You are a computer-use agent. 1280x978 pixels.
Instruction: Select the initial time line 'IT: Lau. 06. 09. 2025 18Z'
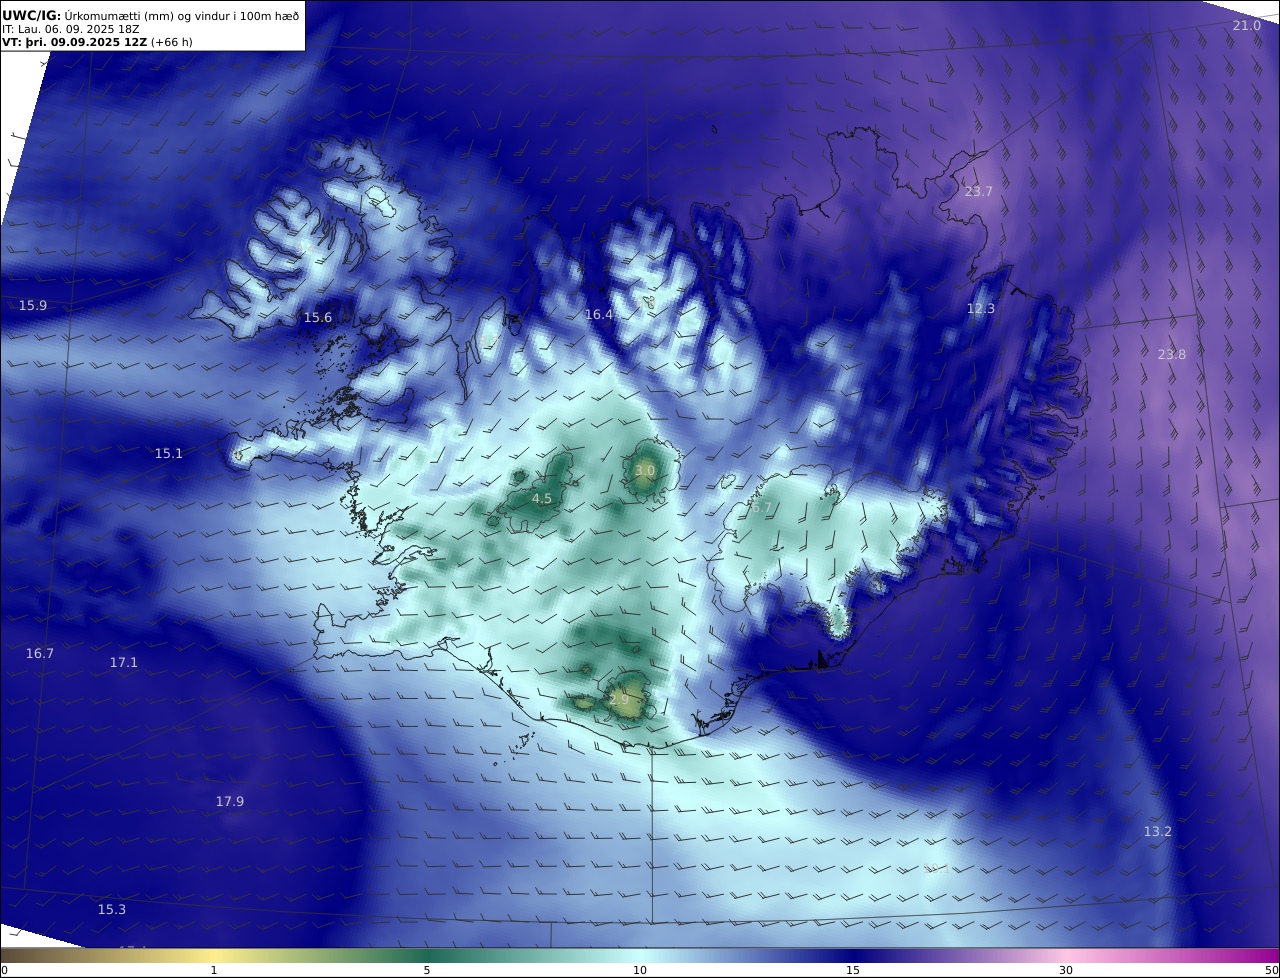[x=70, y=29]
